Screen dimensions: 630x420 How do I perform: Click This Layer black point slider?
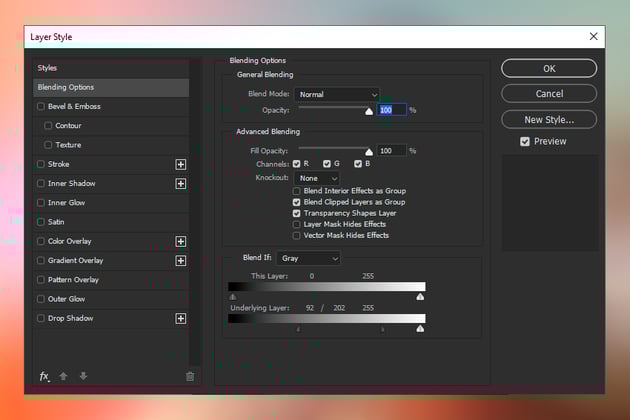click(x=233, y=297)
